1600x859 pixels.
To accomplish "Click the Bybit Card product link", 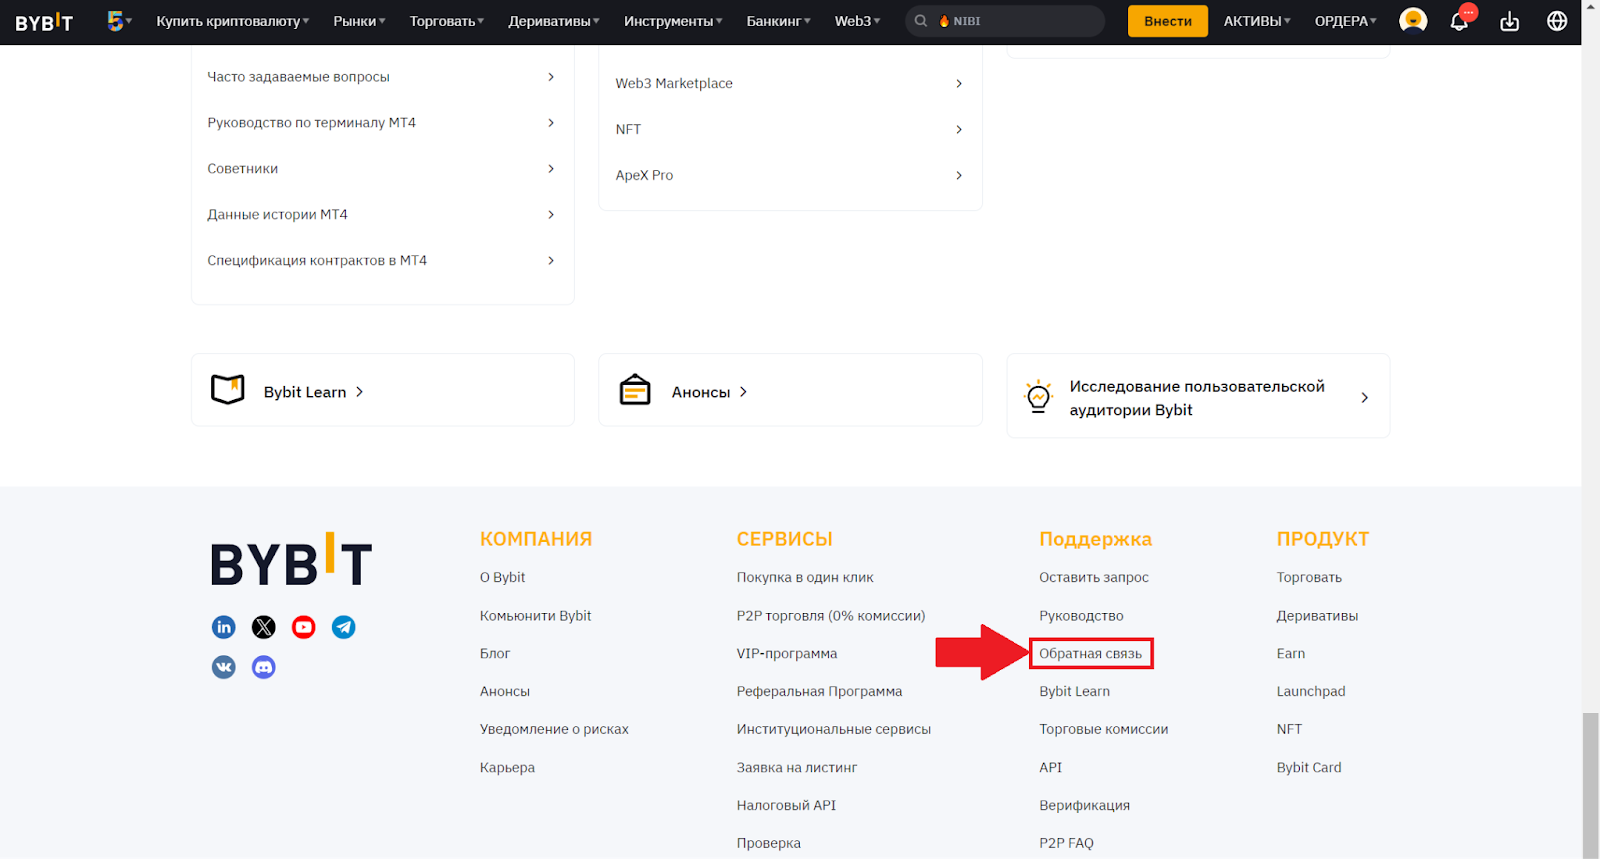I will pos(1309,768).
